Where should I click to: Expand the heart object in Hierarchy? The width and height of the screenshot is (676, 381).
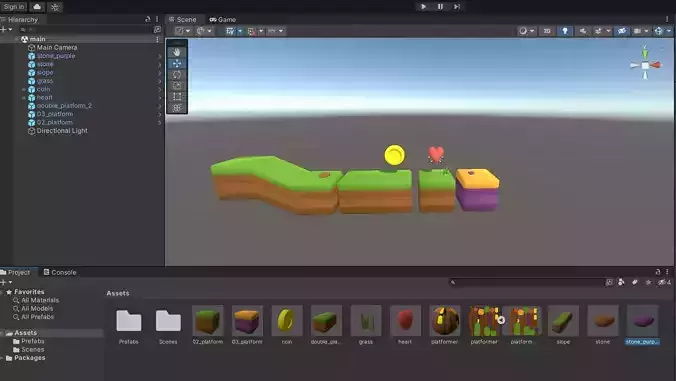(x=24, y=97)
